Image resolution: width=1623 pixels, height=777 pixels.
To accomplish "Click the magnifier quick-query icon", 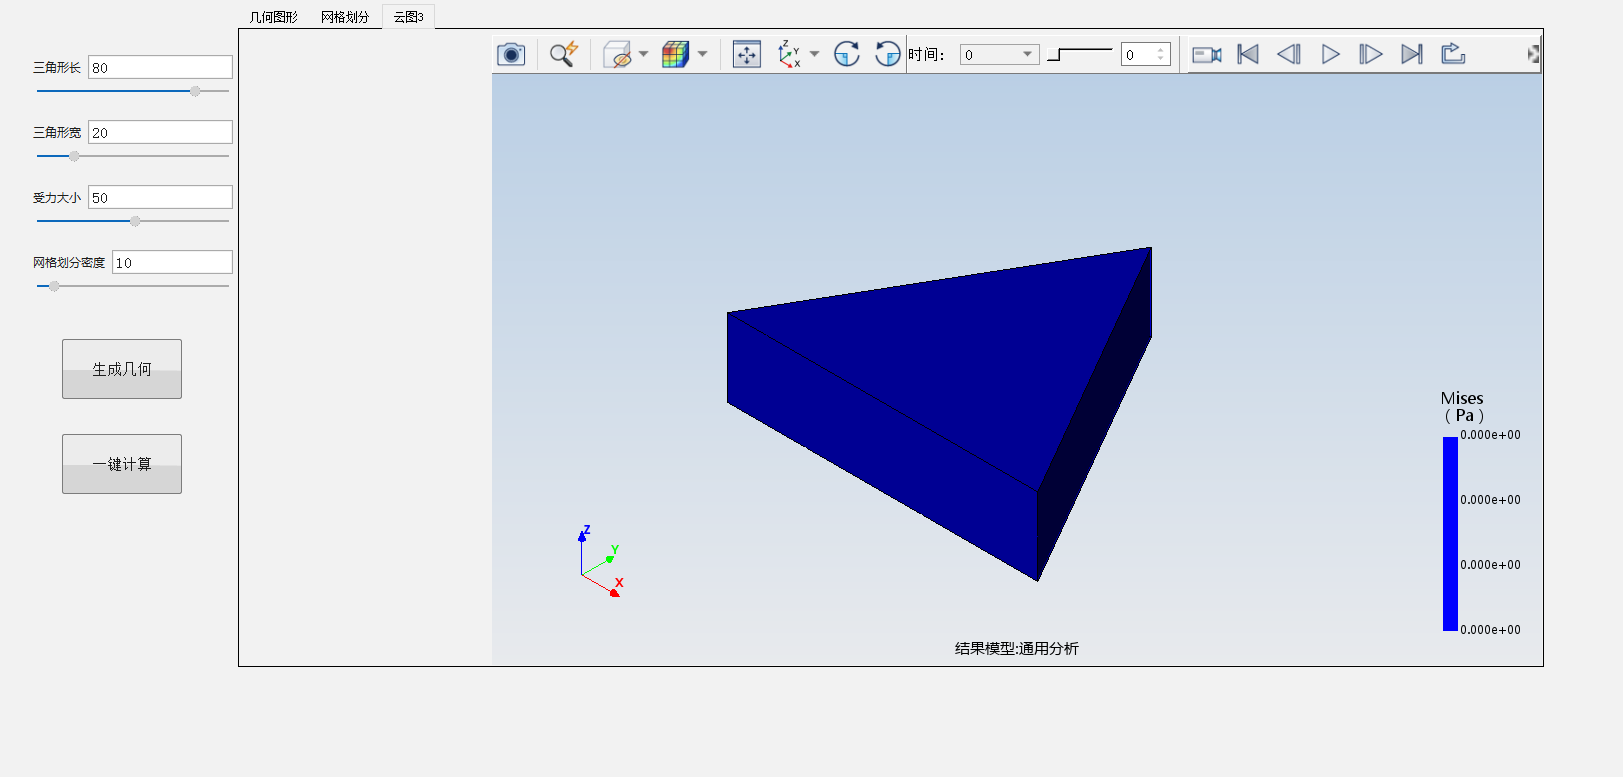I will click(x=564, y=54).
